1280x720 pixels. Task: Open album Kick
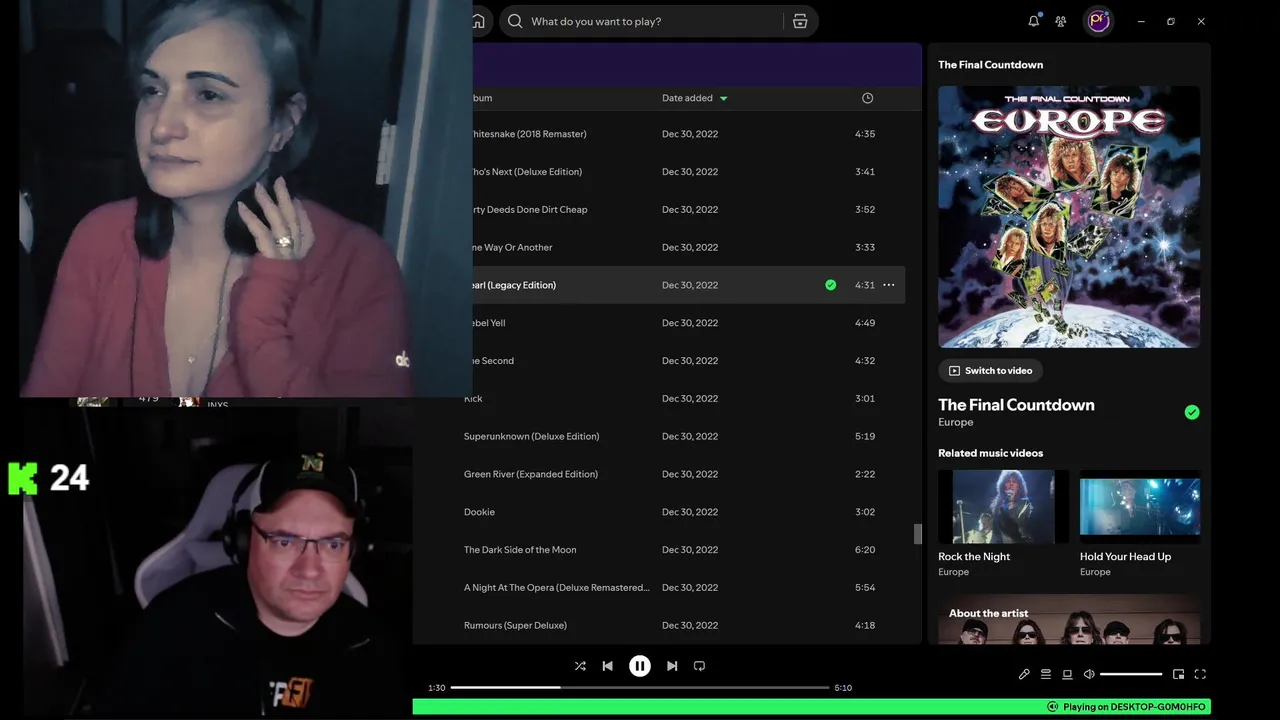[x=473, y=399]
